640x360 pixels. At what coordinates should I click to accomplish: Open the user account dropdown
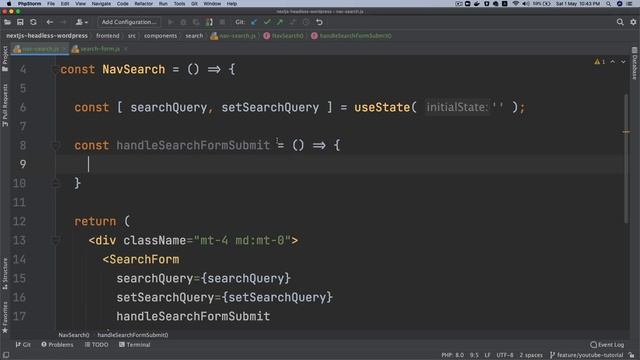click(81, 22)
